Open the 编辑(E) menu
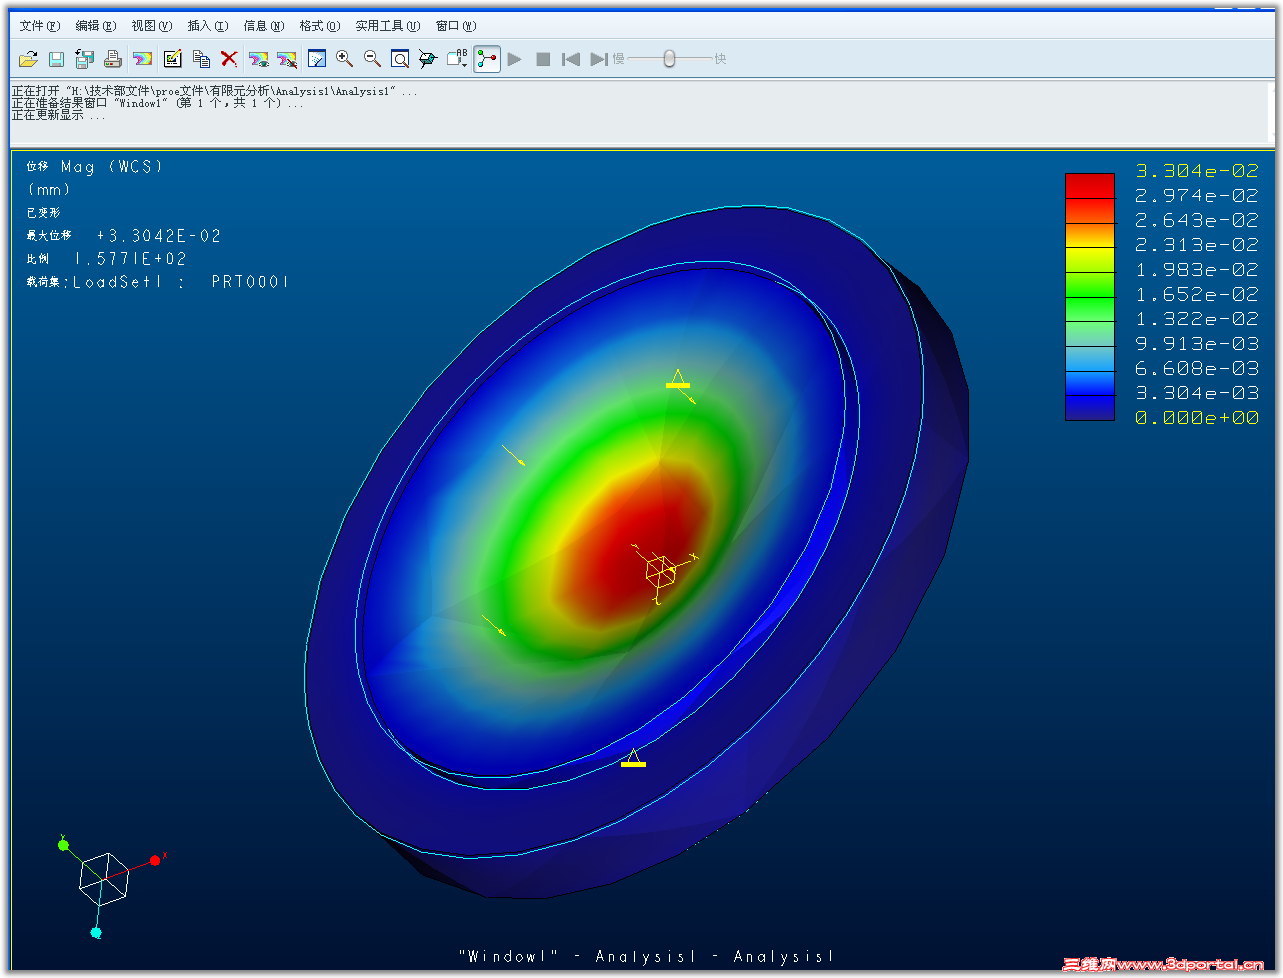The height and width of the screenshot is (978, 1283). tap(96, 26)
